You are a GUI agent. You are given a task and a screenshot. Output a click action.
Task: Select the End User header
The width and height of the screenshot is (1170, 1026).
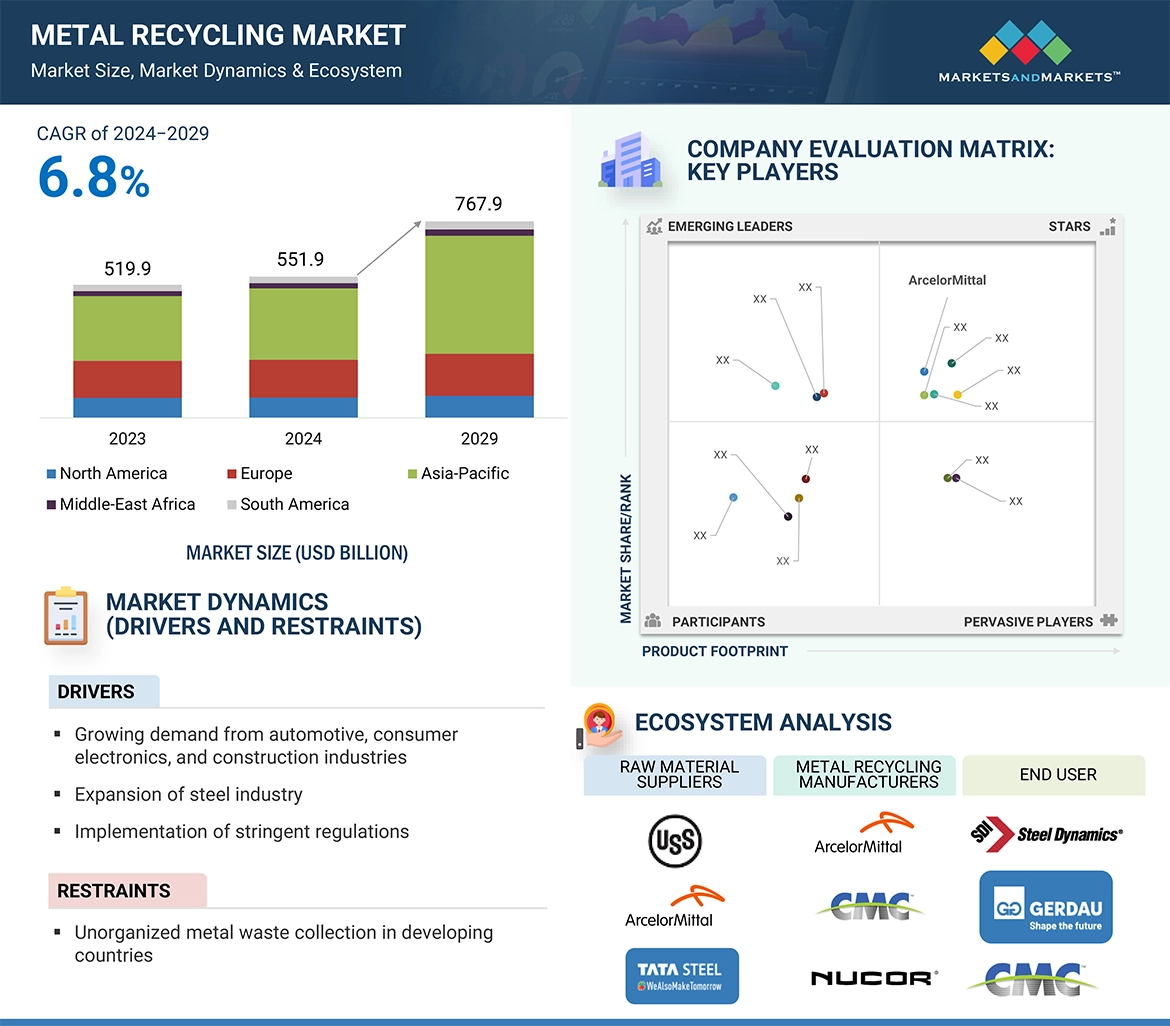click(x=1057, y=775)
